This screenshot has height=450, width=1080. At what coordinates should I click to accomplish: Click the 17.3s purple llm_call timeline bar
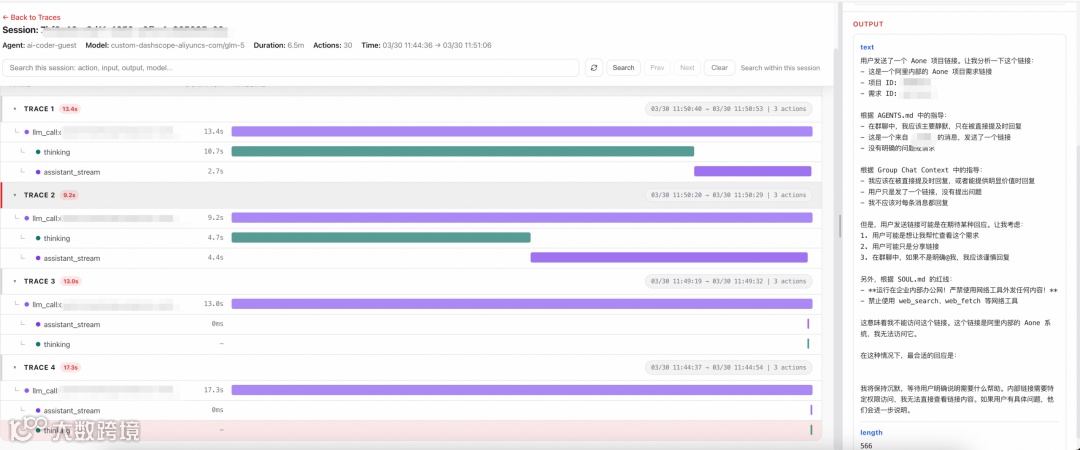[522, 390]
